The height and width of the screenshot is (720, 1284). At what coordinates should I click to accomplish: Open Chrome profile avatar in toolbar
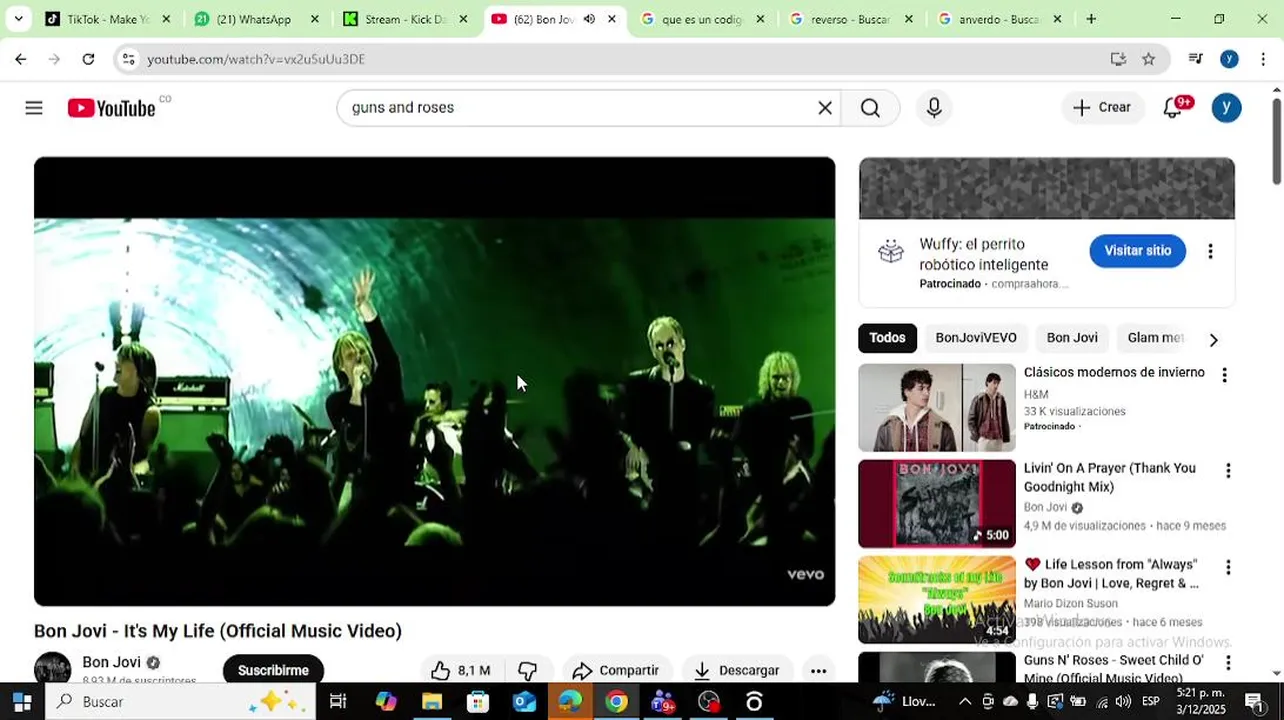click(1229, 59)
